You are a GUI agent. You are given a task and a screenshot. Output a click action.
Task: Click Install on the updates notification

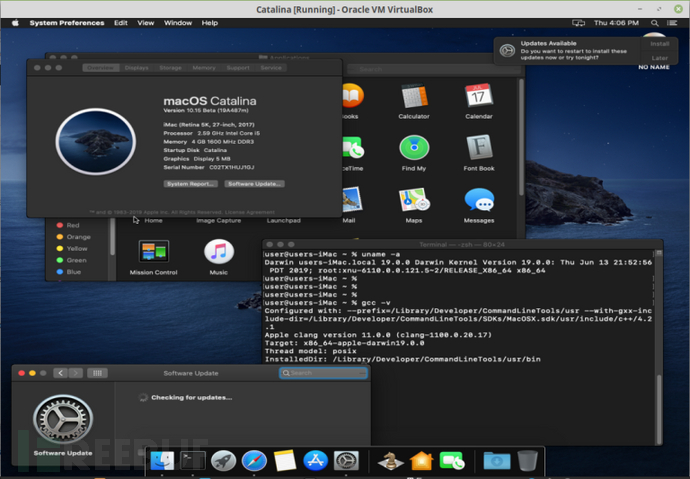click(660, 44)
